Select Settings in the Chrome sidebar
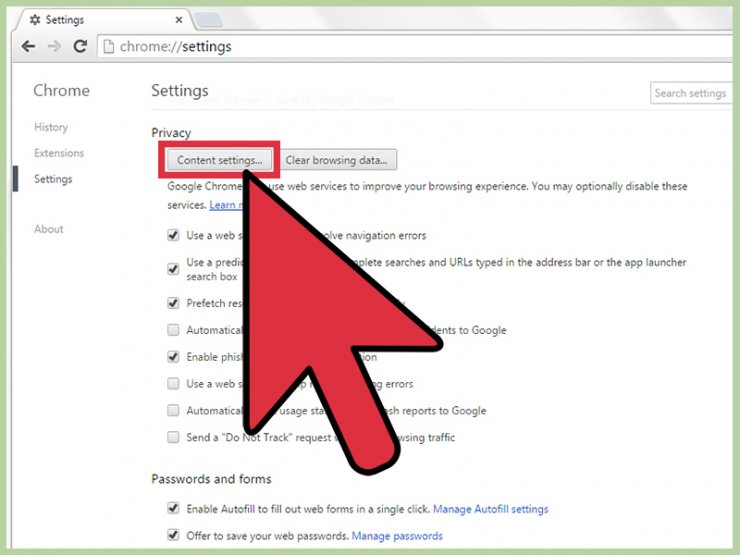740x555 pixels. click(x=53, y=179)
